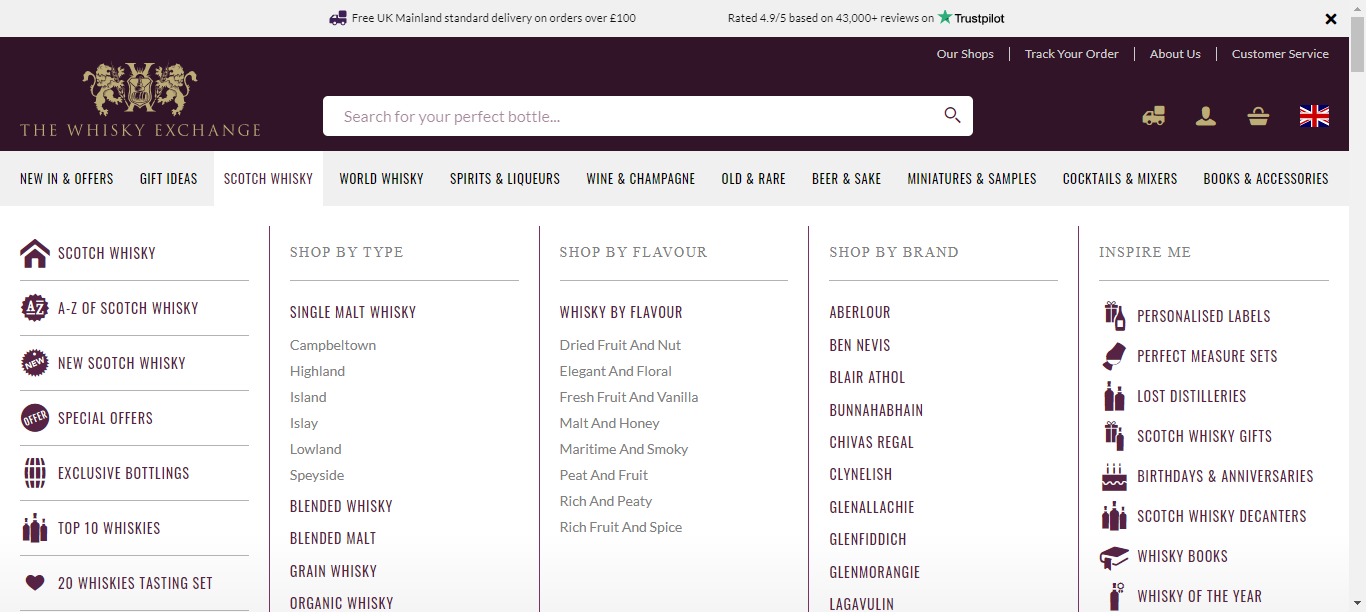
Task: Choose Rich Fruit And Spice flavour
Action: 621,527
